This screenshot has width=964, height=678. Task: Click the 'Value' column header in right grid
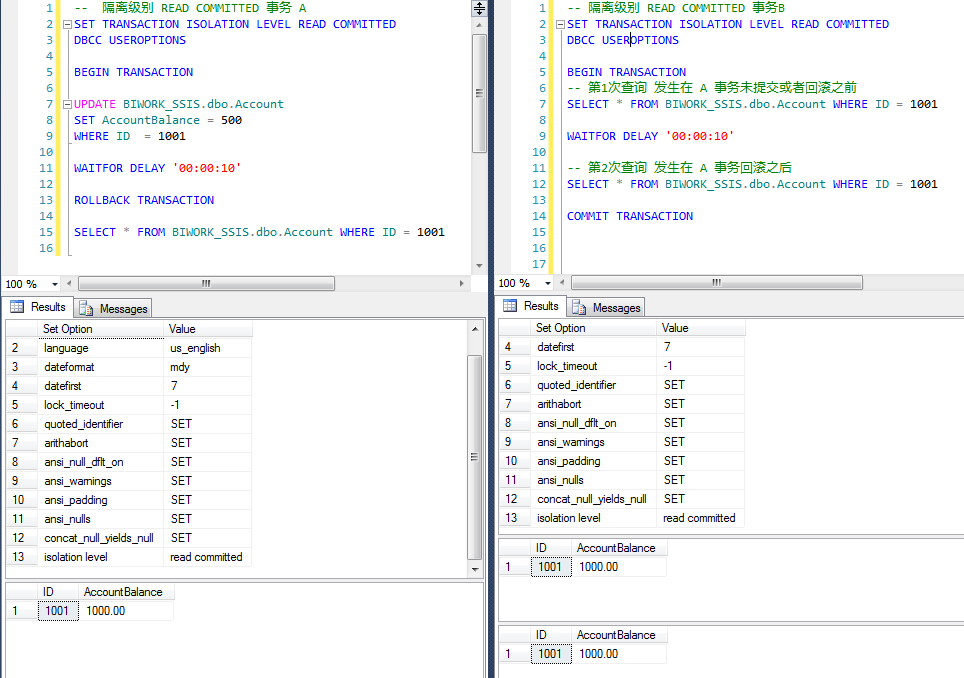click(701, 328)
